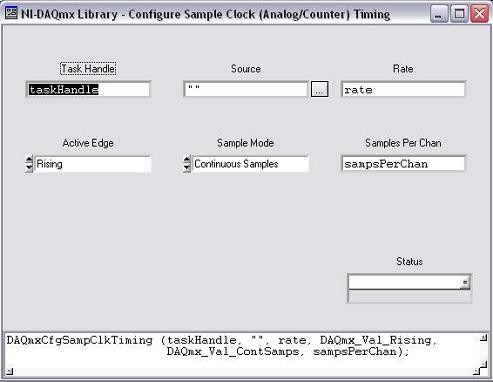Click the Rate input field
This screenshot has width=493, height=382.
pos(403,89)
